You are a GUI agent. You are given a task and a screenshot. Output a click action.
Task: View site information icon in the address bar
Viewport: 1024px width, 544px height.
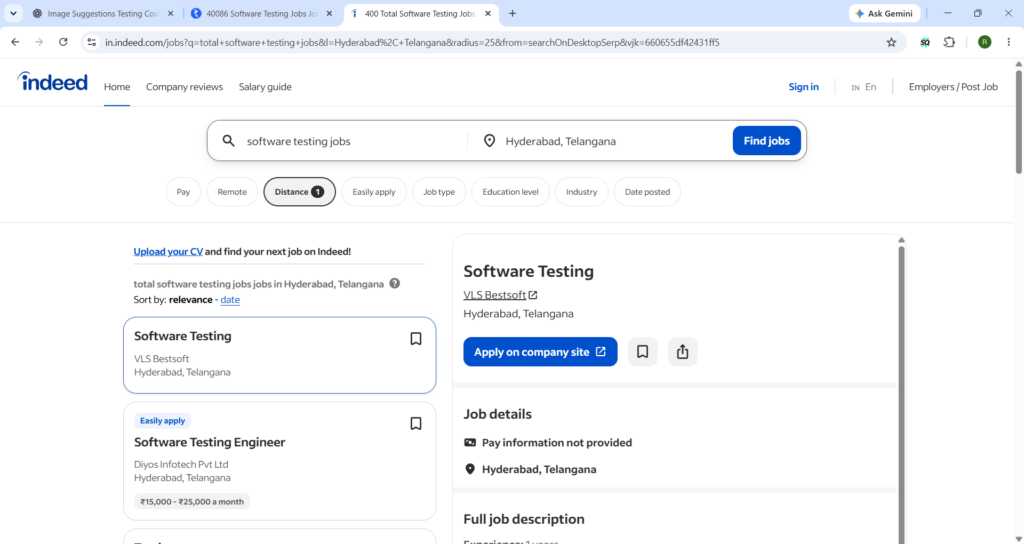point(92,42)
